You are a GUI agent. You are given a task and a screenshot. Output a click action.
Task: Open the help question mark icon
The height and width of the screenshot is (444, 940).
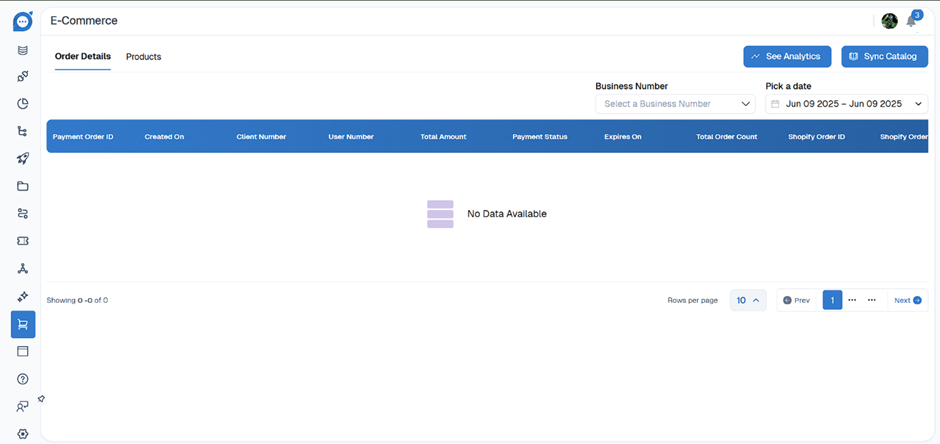tap(22, 379)
